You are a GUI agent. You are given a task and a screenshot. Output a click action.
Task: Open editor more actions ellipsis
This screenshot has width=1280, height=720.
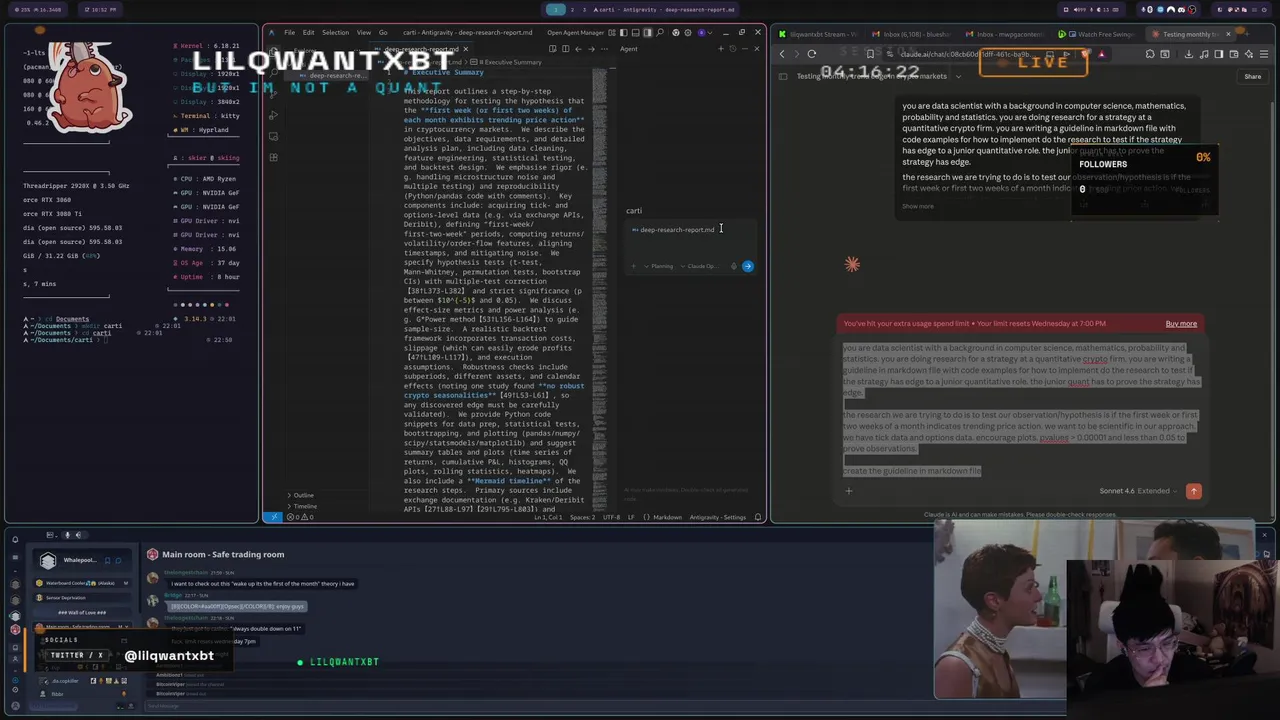604,49
